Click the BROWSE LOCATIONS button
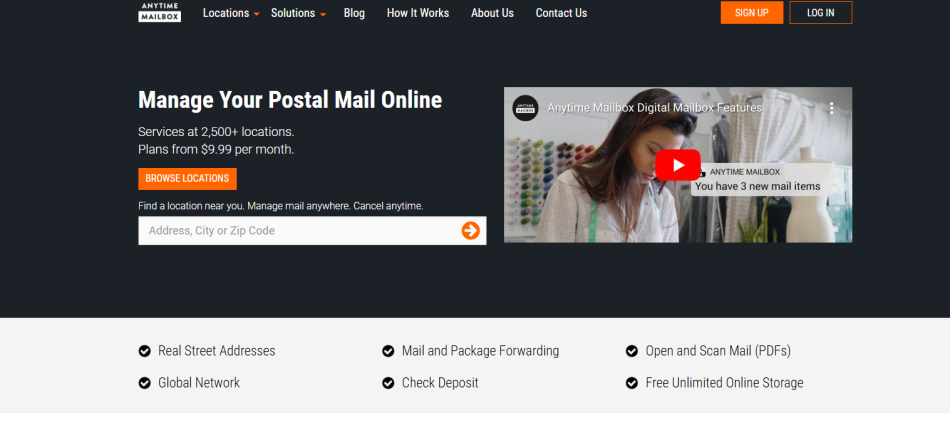 [x=187, y=179]
